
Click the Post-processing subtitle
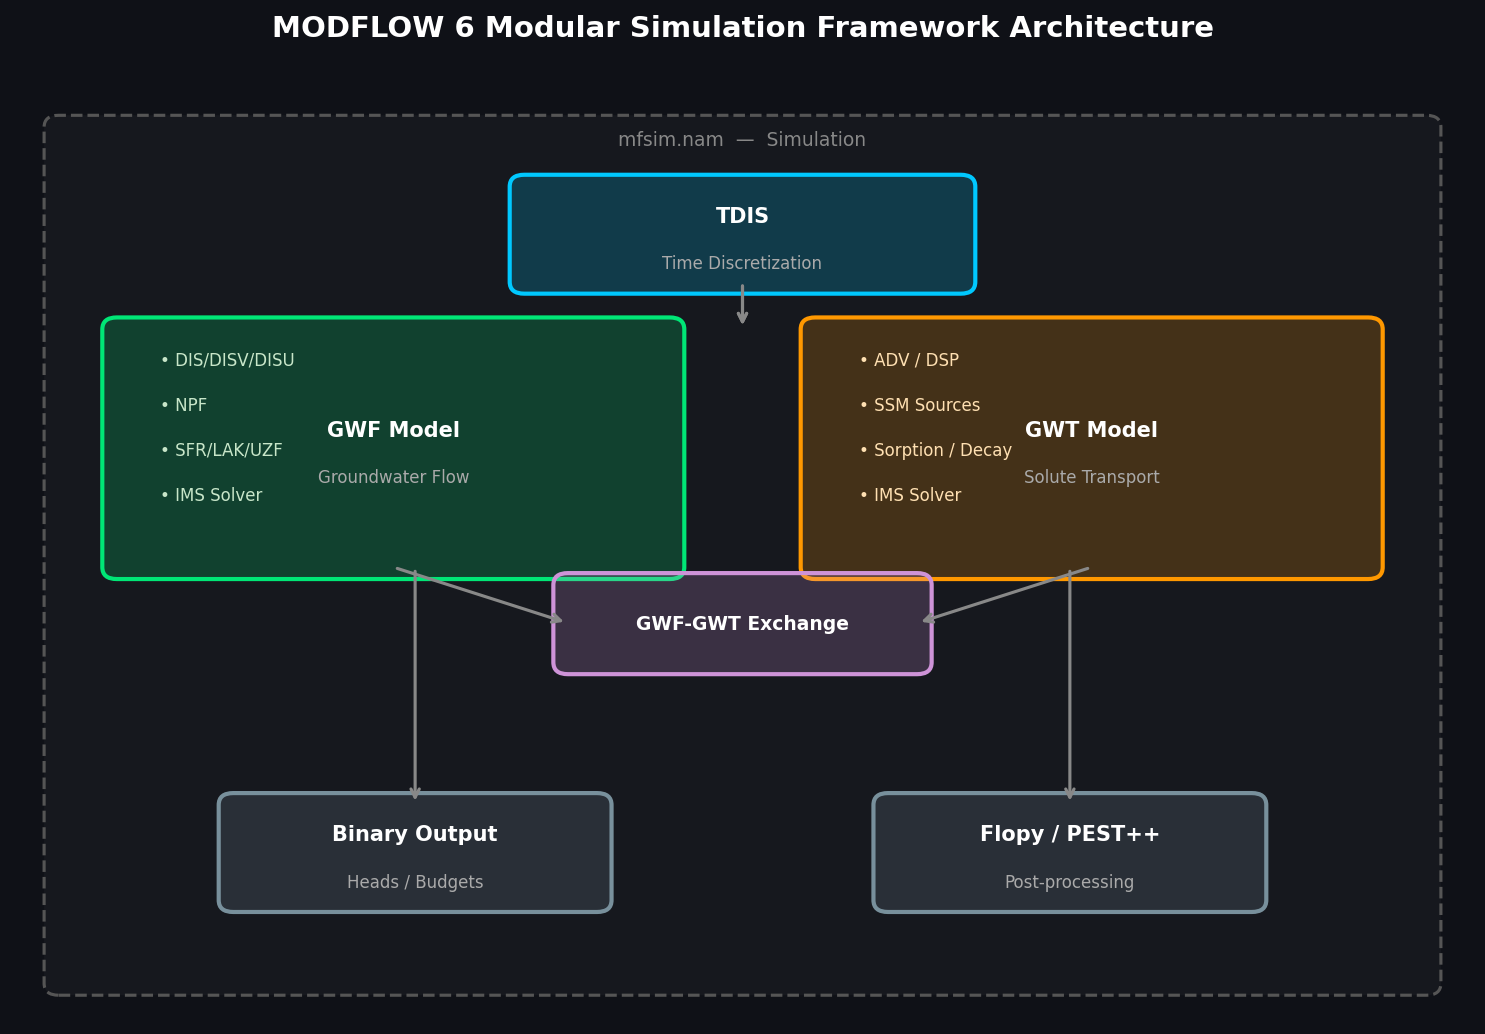point(1070,883)
